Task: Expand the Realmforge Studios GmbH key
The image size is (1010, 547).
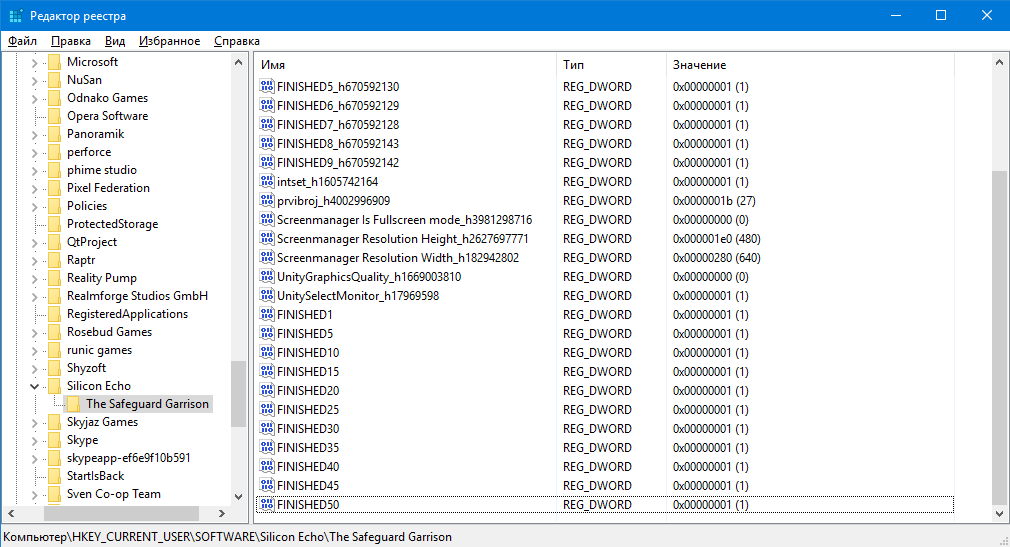Action: pos(34,297)
